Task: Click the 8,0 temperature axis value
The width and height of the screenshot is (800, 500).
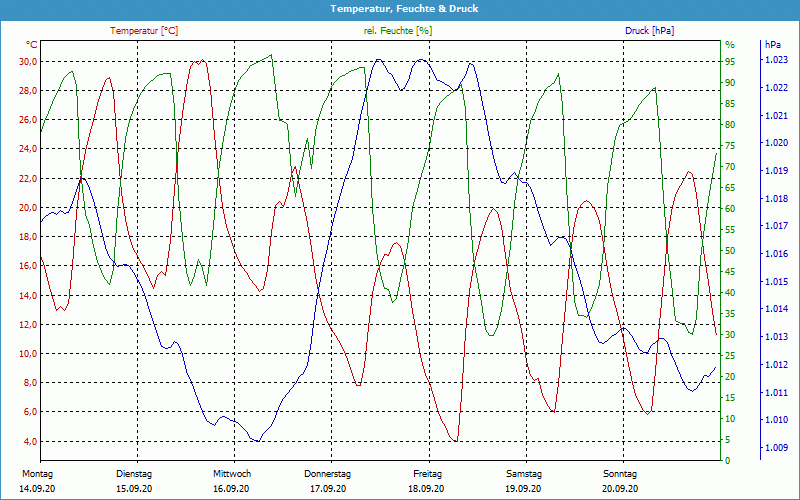Action: point(30,382)
